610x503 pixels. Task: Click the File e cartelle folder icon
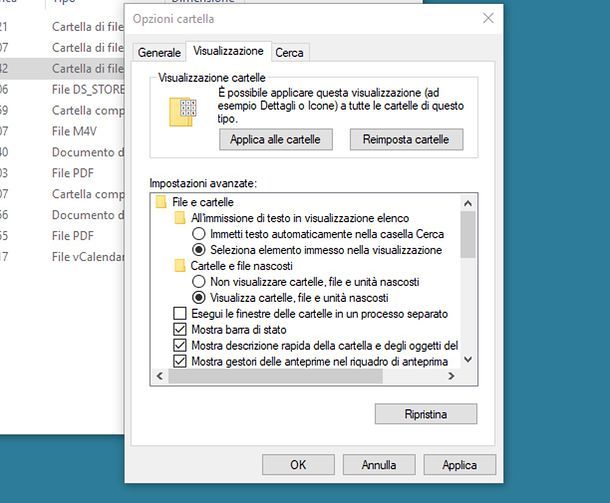pos(161,202)
